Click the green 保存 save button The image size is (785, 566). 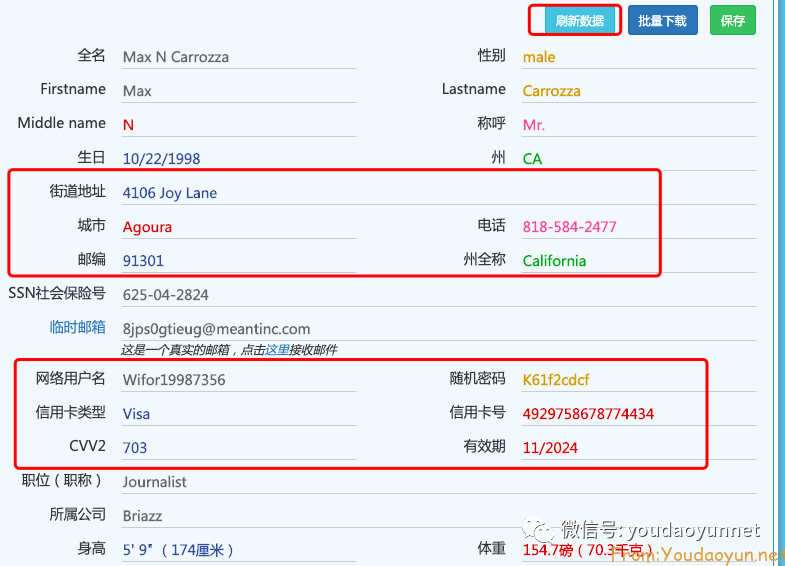[x=732, y=20]
